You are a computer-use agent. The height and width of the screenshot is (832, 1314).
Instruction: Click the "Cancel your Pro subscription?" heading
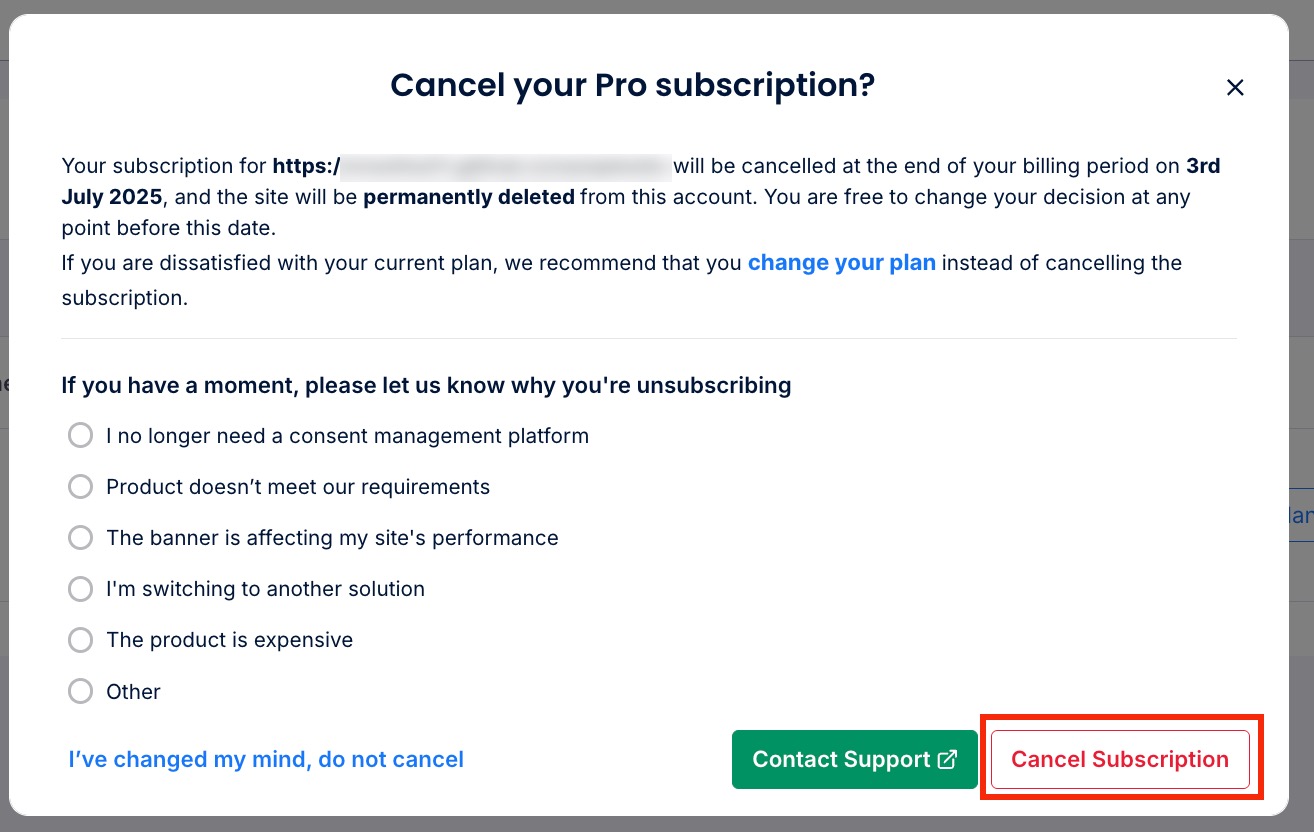pyautogui.click(x=631, y=86)
